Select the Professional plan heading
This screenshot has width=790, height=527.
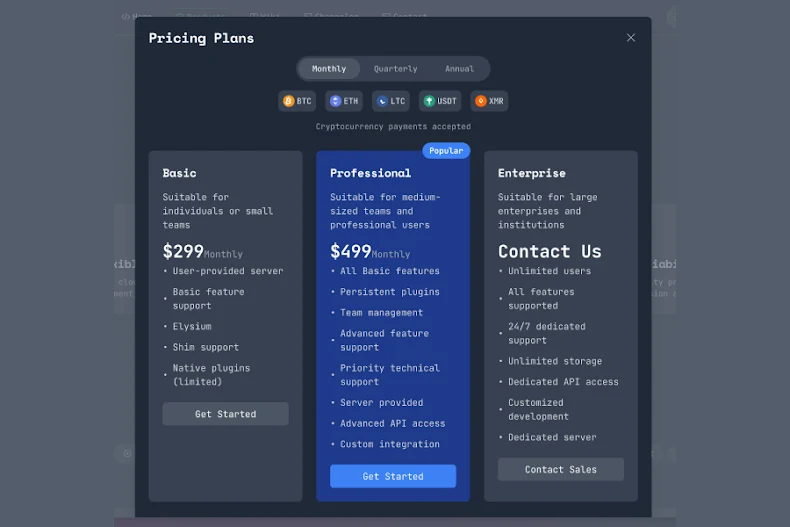pyautogui.click(x=370, y=173)
